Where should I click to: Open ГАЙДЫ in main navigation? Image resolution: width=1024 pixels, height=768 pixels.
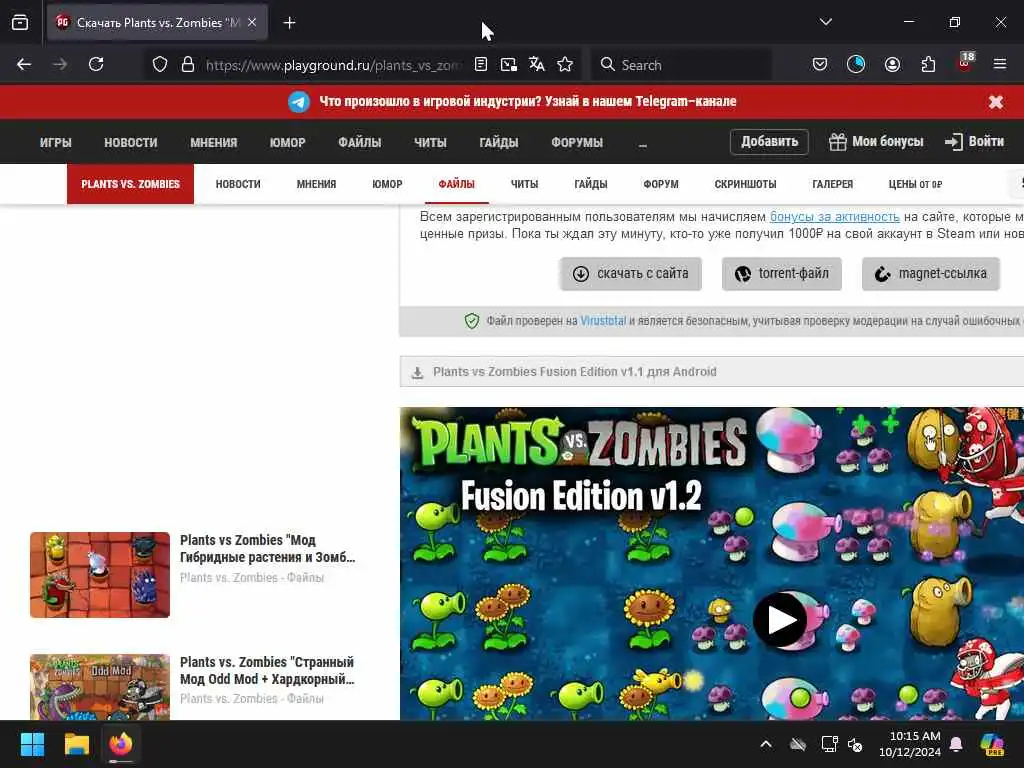[499, 142]
